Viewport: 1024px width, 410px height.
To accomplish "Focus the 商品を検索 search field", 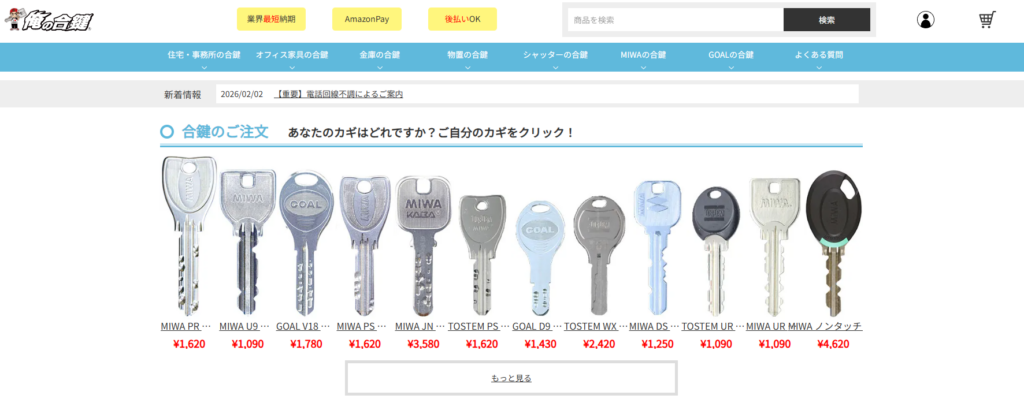I will tap(676, 20).
